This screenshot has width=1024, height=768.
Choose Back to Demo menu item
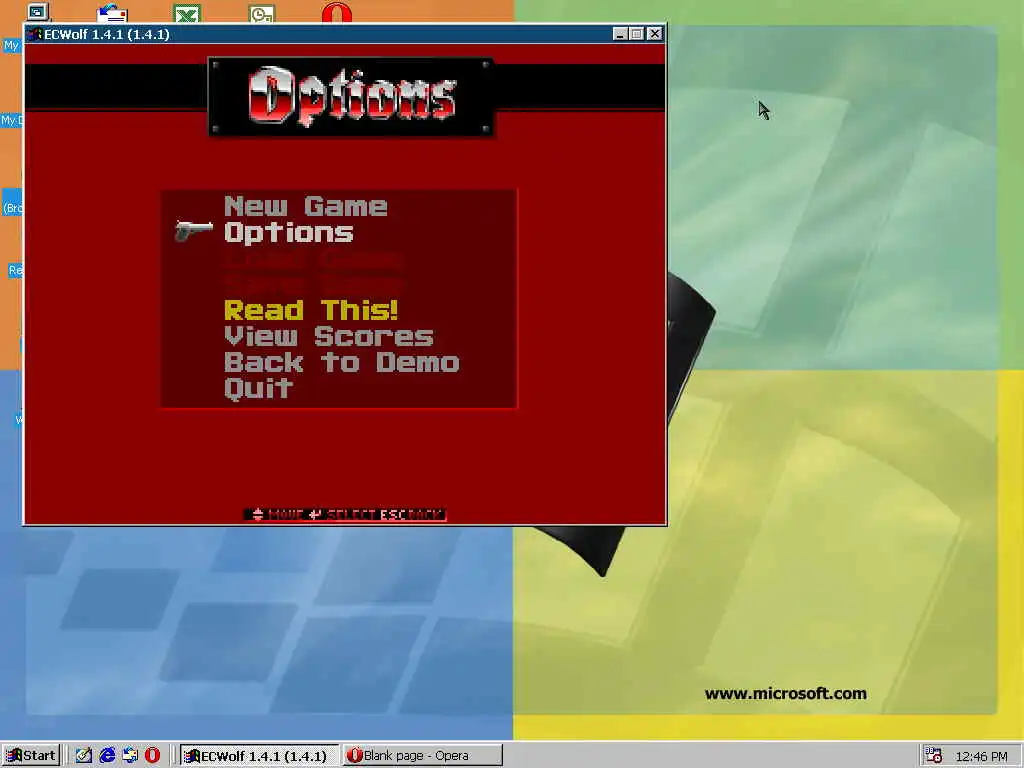coord(342,362)
